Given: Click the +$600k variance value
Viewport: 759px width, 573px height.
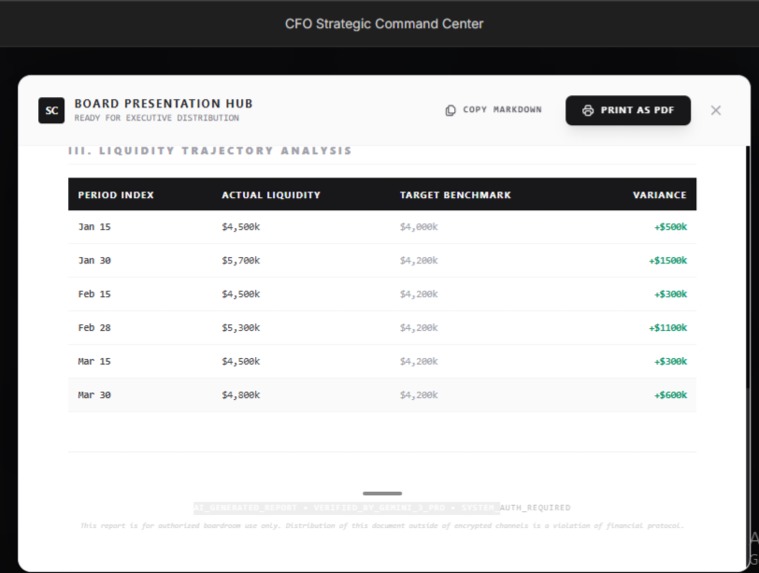Looking at the screenshot, I should (670, 395).
